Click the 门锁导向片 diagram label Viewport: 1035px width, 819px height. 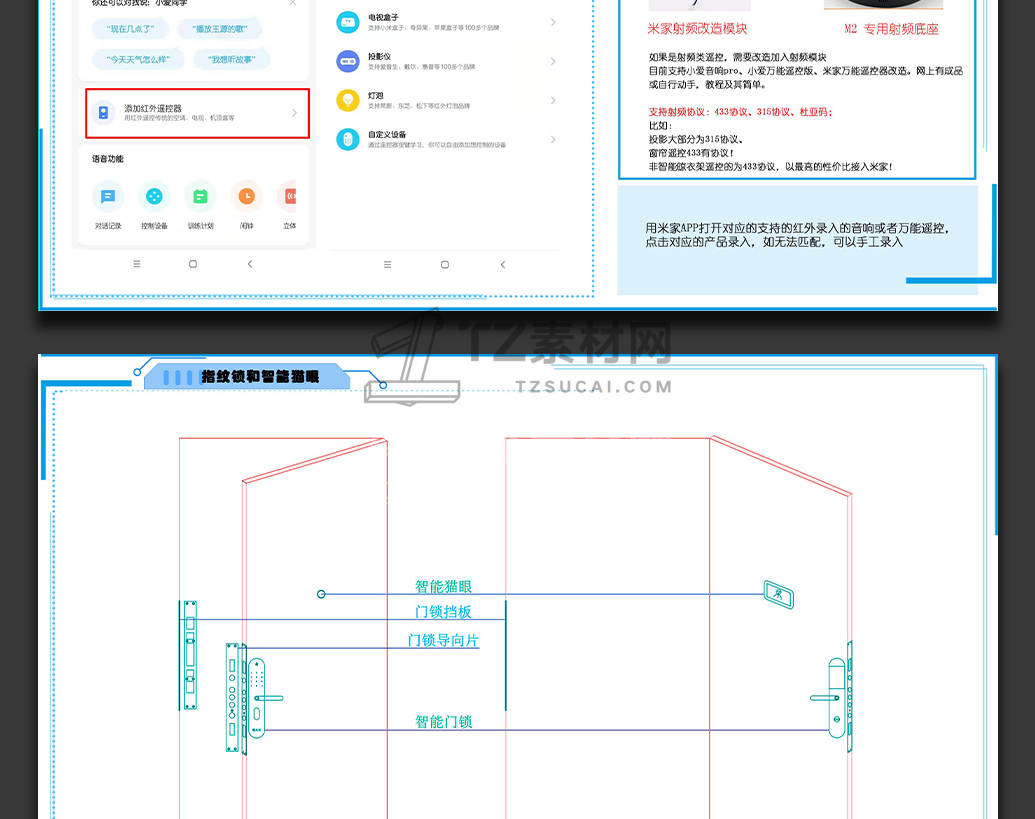pos(443,640)
